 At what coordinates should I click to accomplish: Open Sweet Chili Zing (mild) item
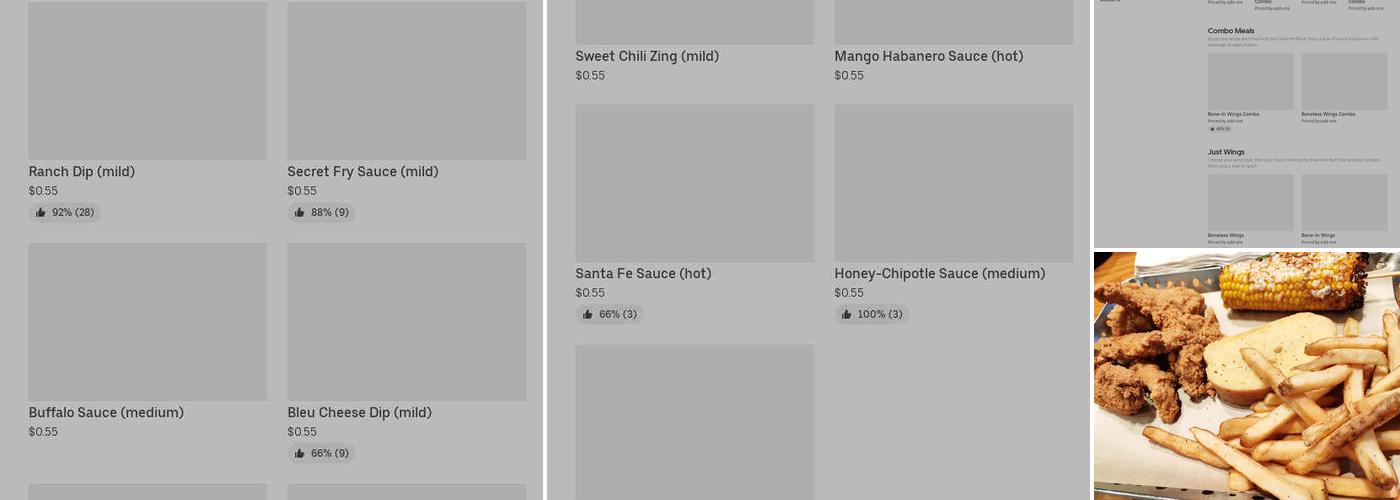pyautogui.click(x=647, y=57)
